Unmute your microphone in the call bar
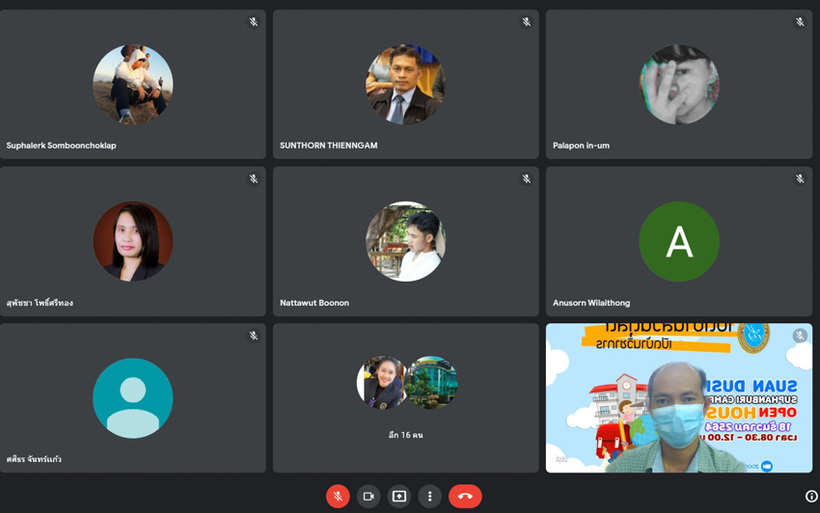820x513 pixels. pos(338,496)
